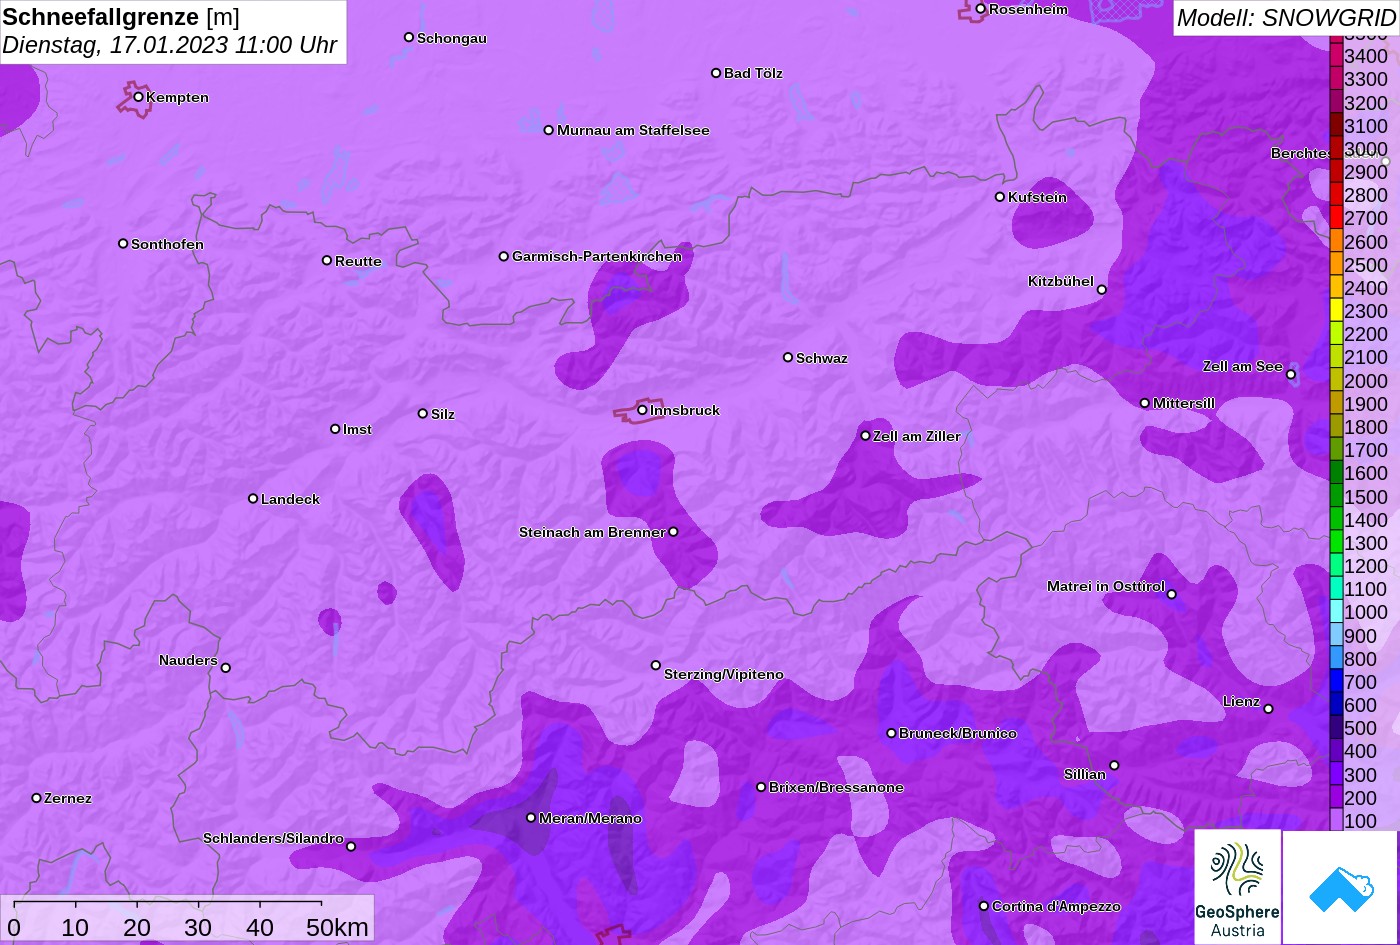
Task: Click the Kitzbühel marker dot
Action: tap(1102, 290)
